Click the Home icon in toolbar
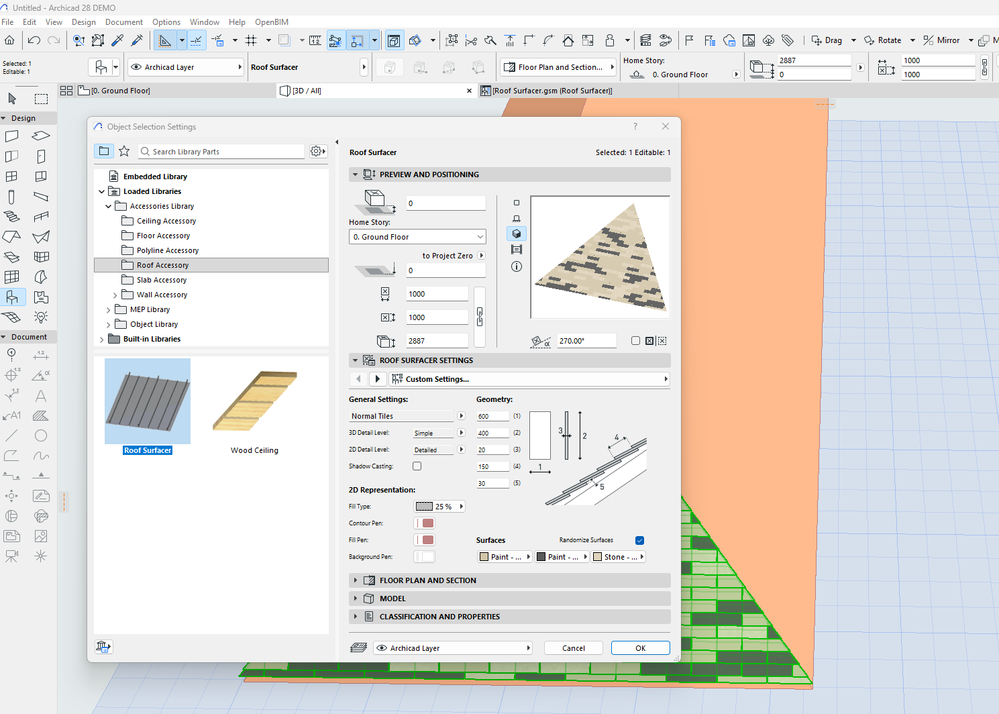This screenshot has width=999, height=714. click(x=10, y=41)
